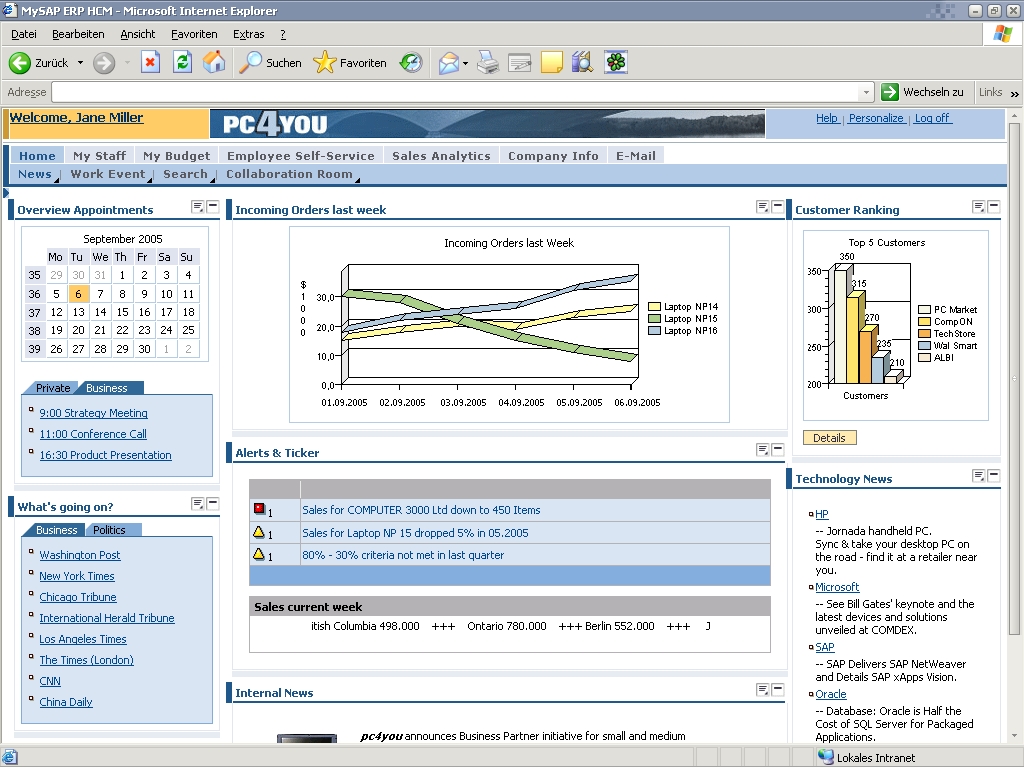Click the page scrollbar down arrow
The width and height of the screenshot is (1024, 768).
[x=1014, y=736]
